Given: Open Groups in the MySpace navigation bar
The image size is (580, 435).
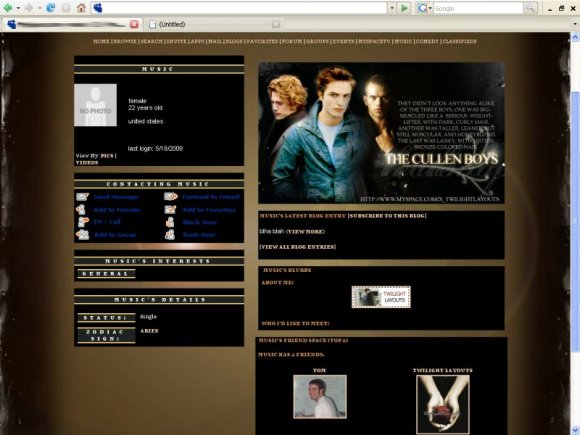Looking at the screenshot, I should coord(317,41).
